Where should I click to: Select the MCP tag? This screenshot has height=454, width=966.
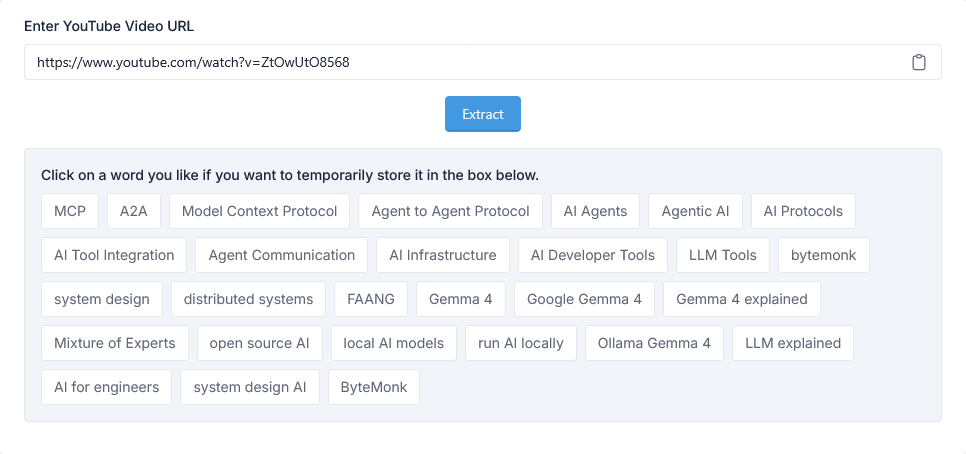[70, 211]
